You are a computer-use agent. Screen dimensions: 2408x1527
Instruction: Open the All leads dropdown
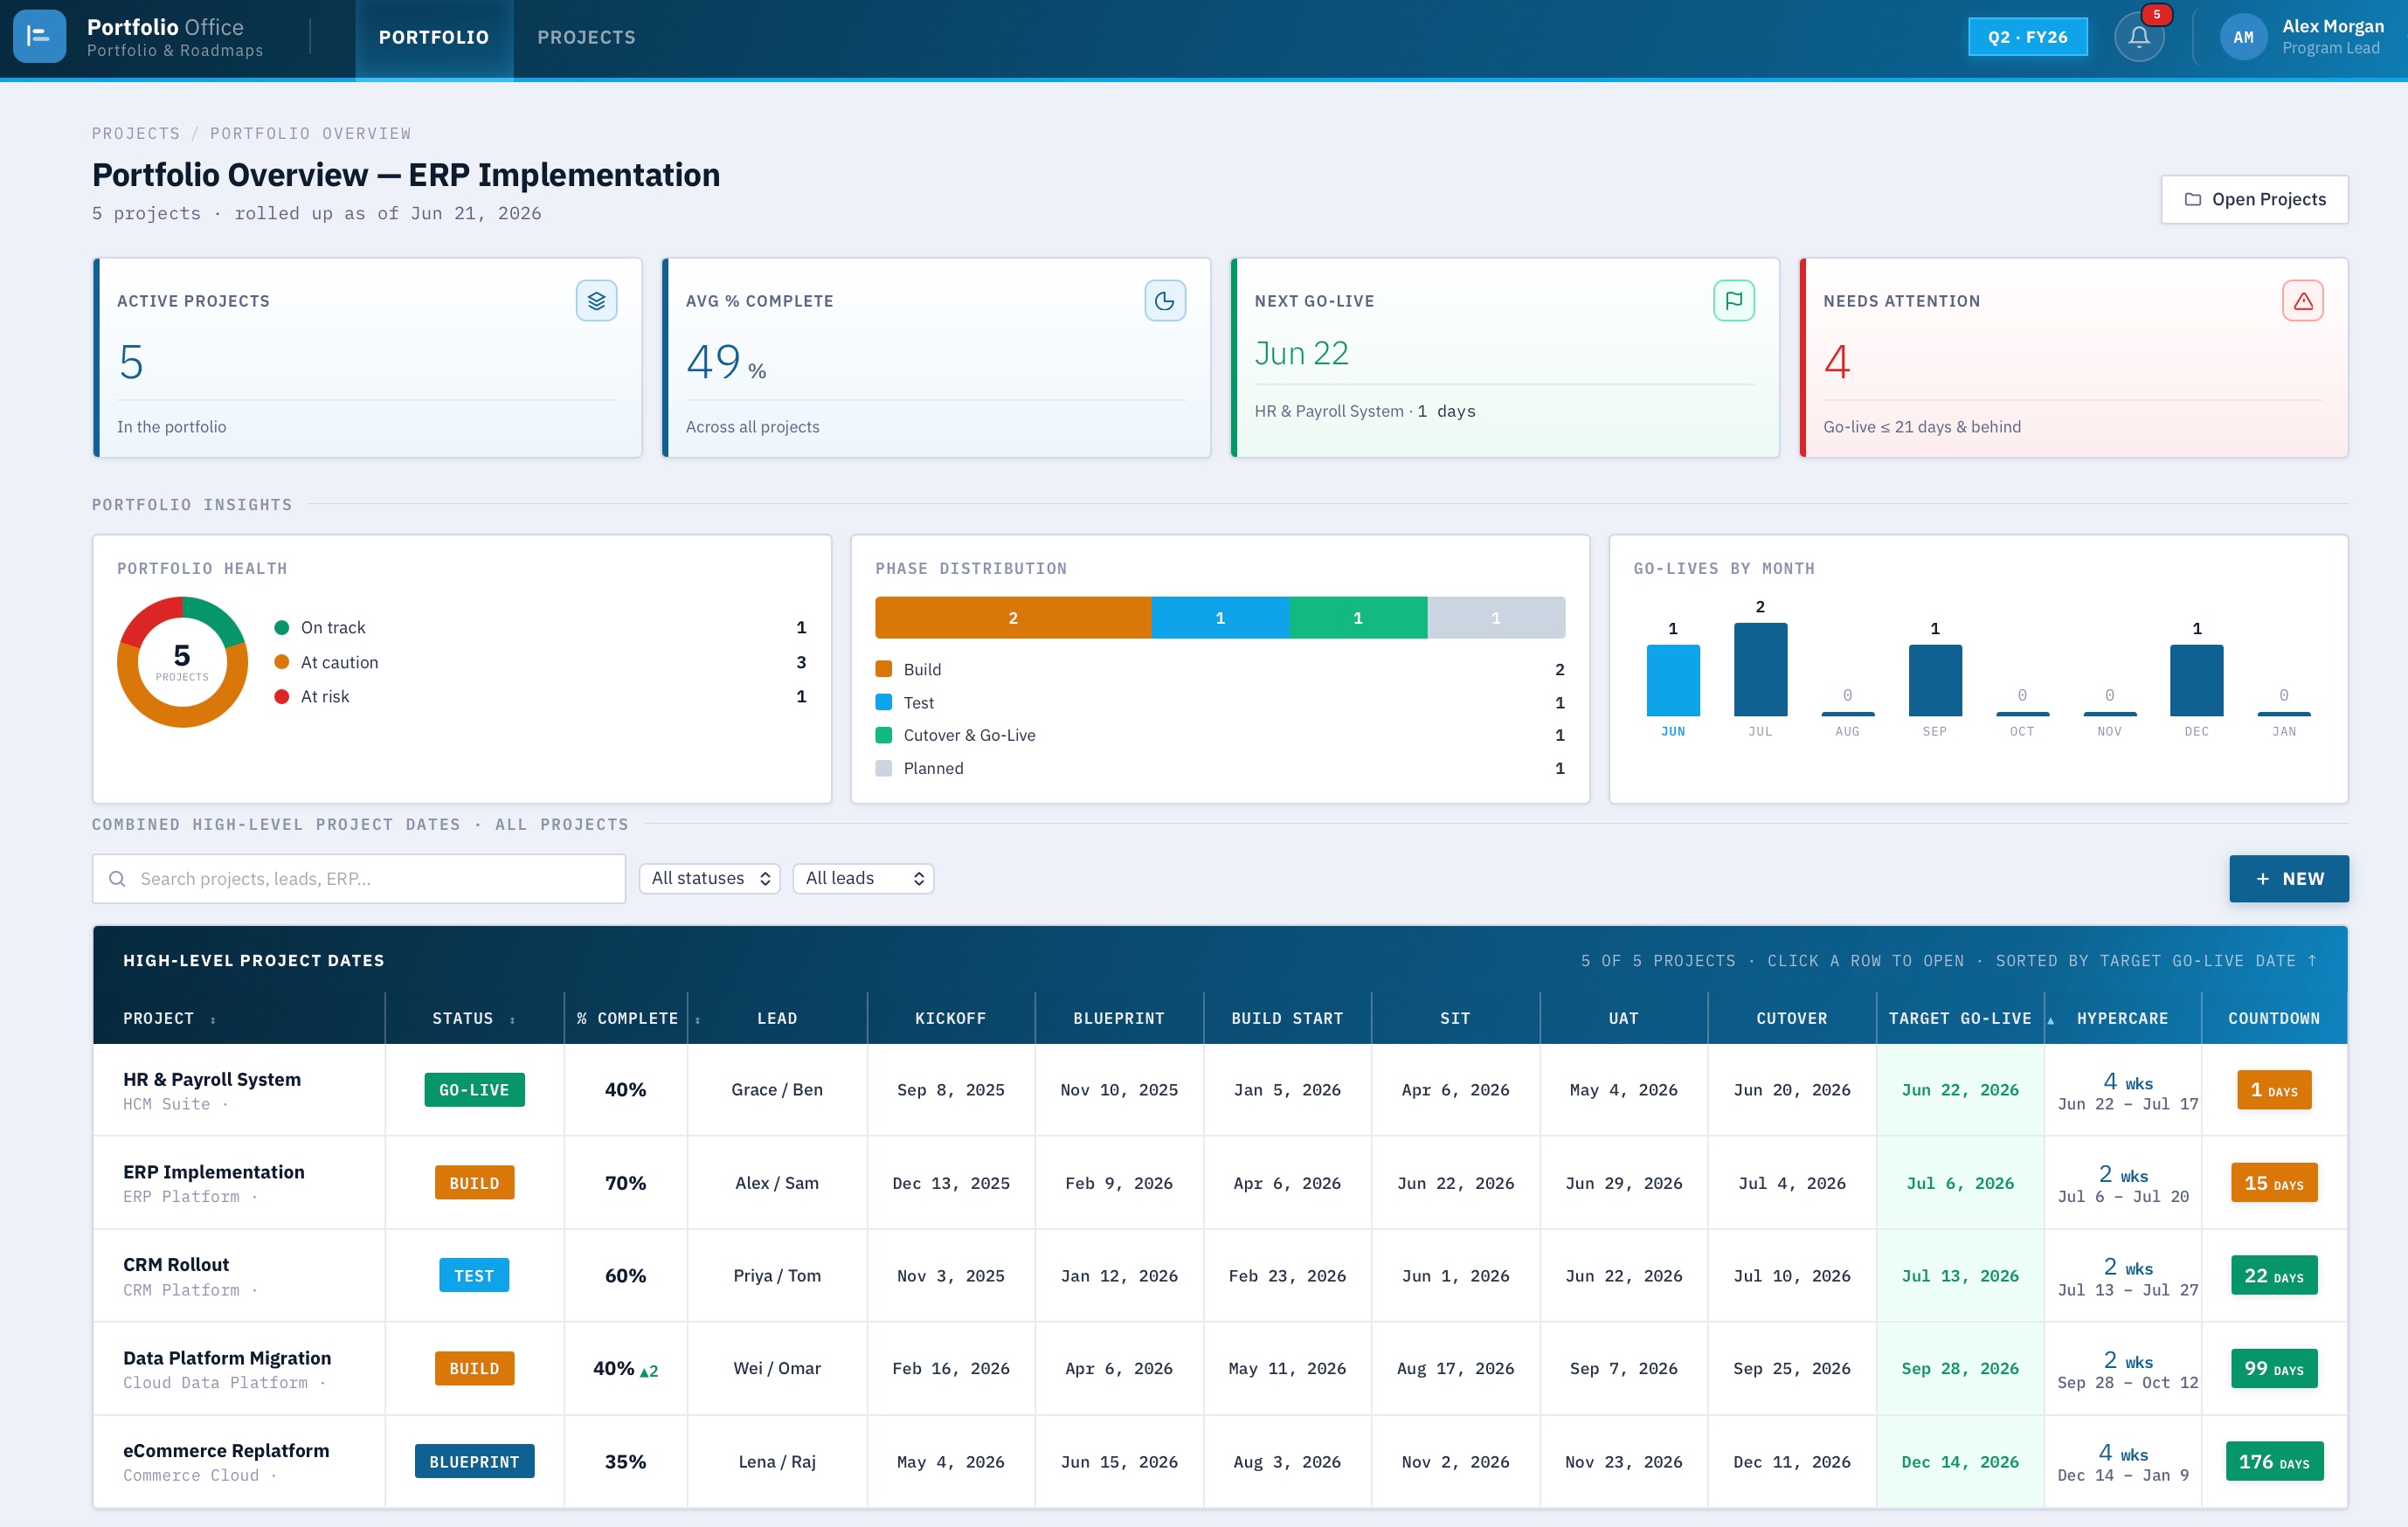coord(863,878)
